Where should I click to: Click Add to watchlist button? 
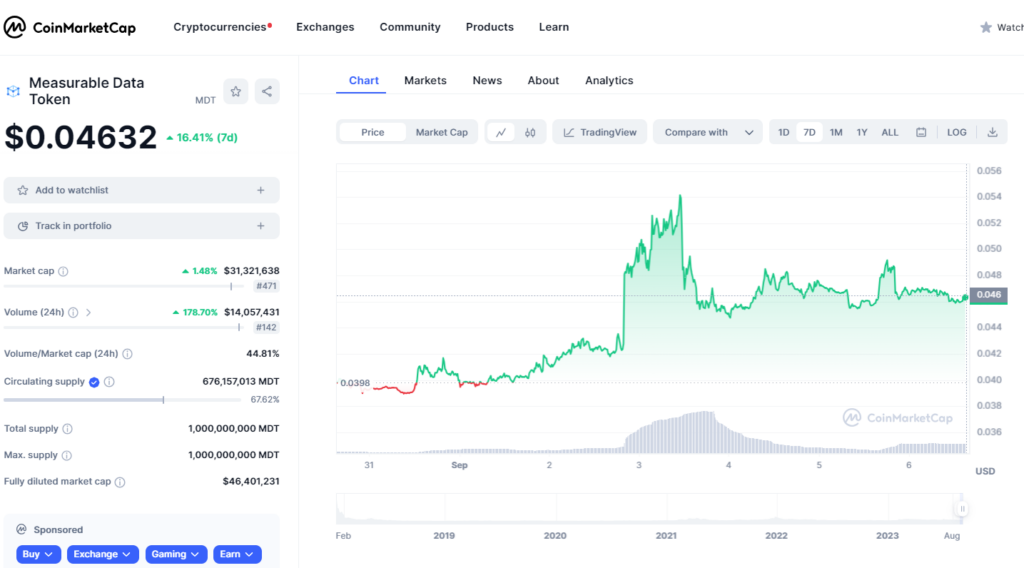(141, 190)
